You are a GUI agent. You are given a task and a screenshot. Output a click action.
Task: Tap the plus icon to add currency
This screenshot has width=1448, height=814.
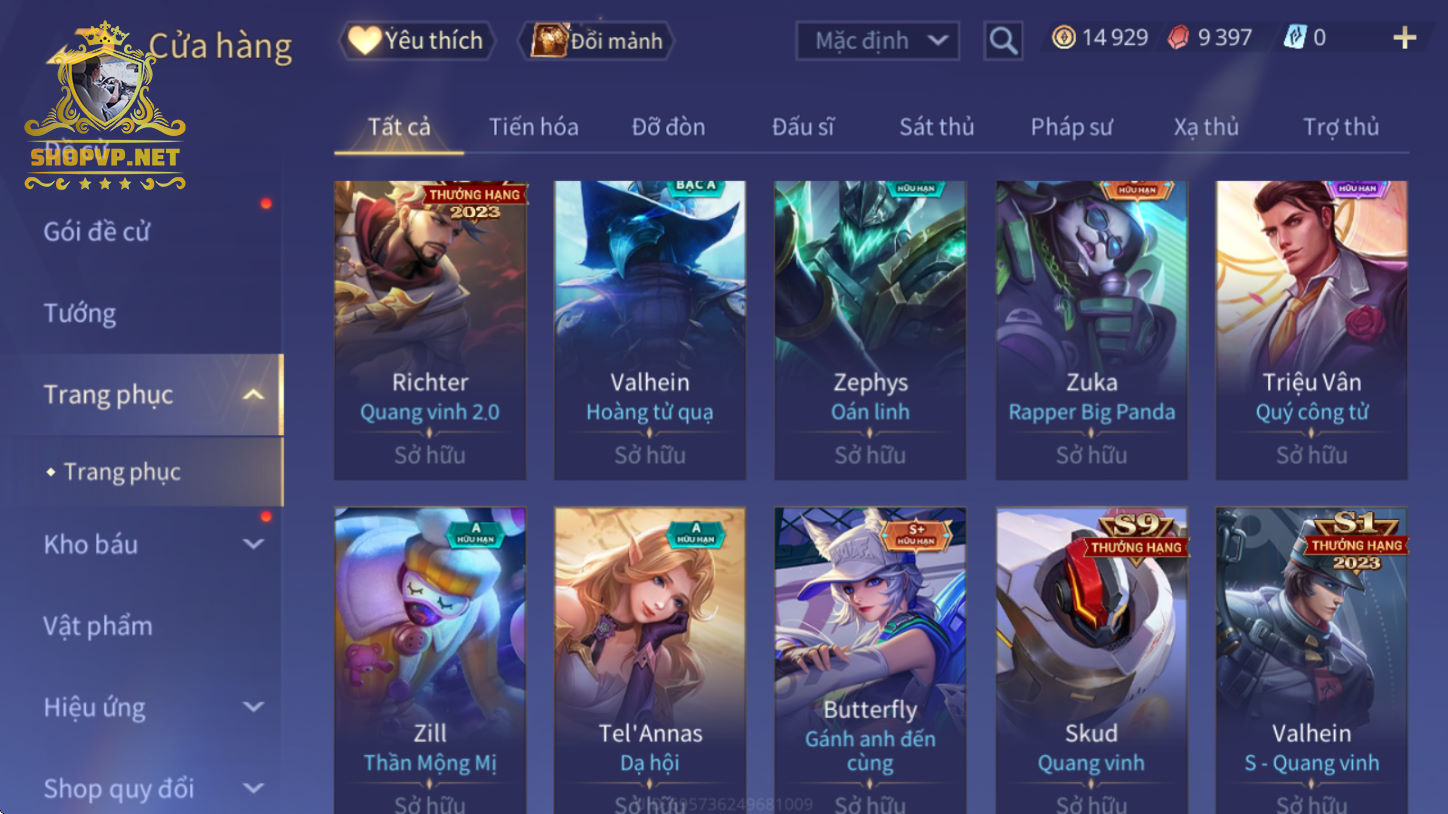pyautogui.click(x=1404, y=38)
